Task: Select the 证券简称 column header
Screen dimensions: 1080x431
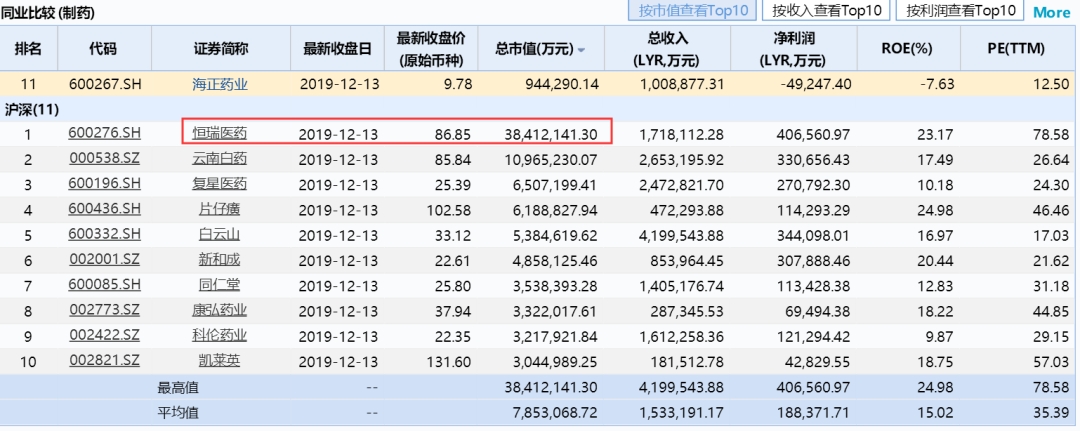Action: click(220, 49)
